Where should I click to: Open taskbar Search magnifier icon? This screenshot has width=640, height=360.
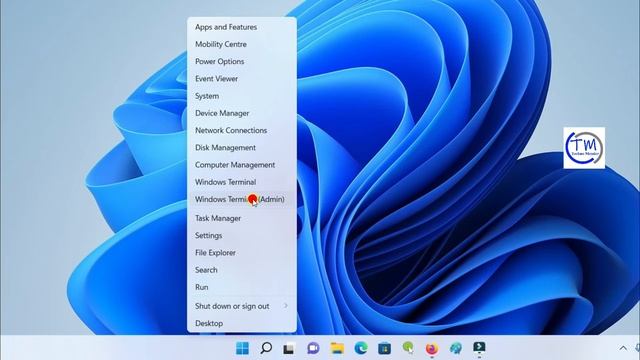[266, 348]
